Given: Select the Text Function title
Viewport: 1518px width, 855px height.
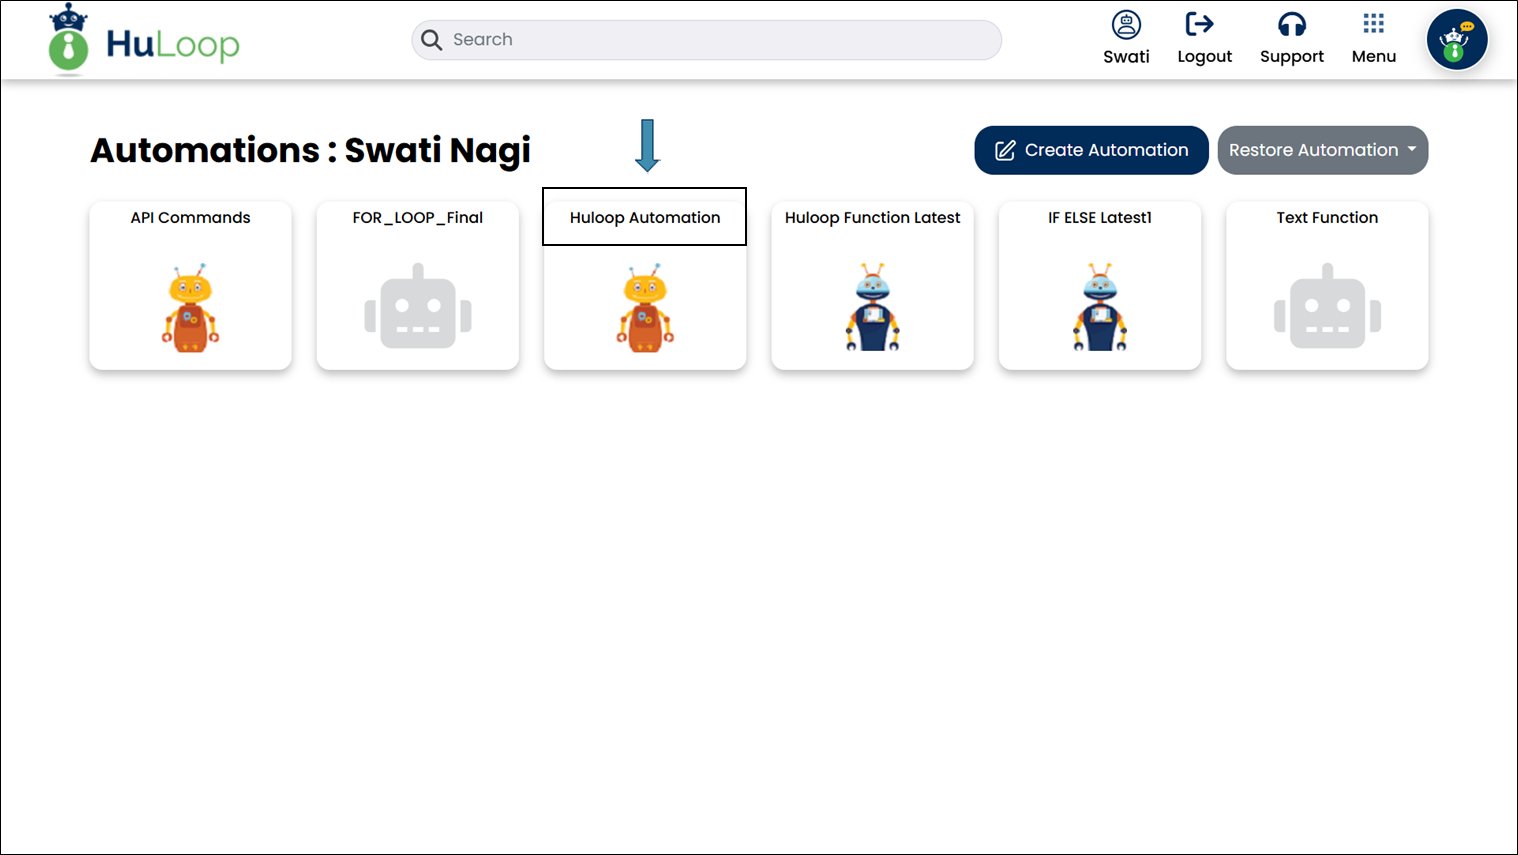Looking at the screenshot, I should click(1327, 218).
